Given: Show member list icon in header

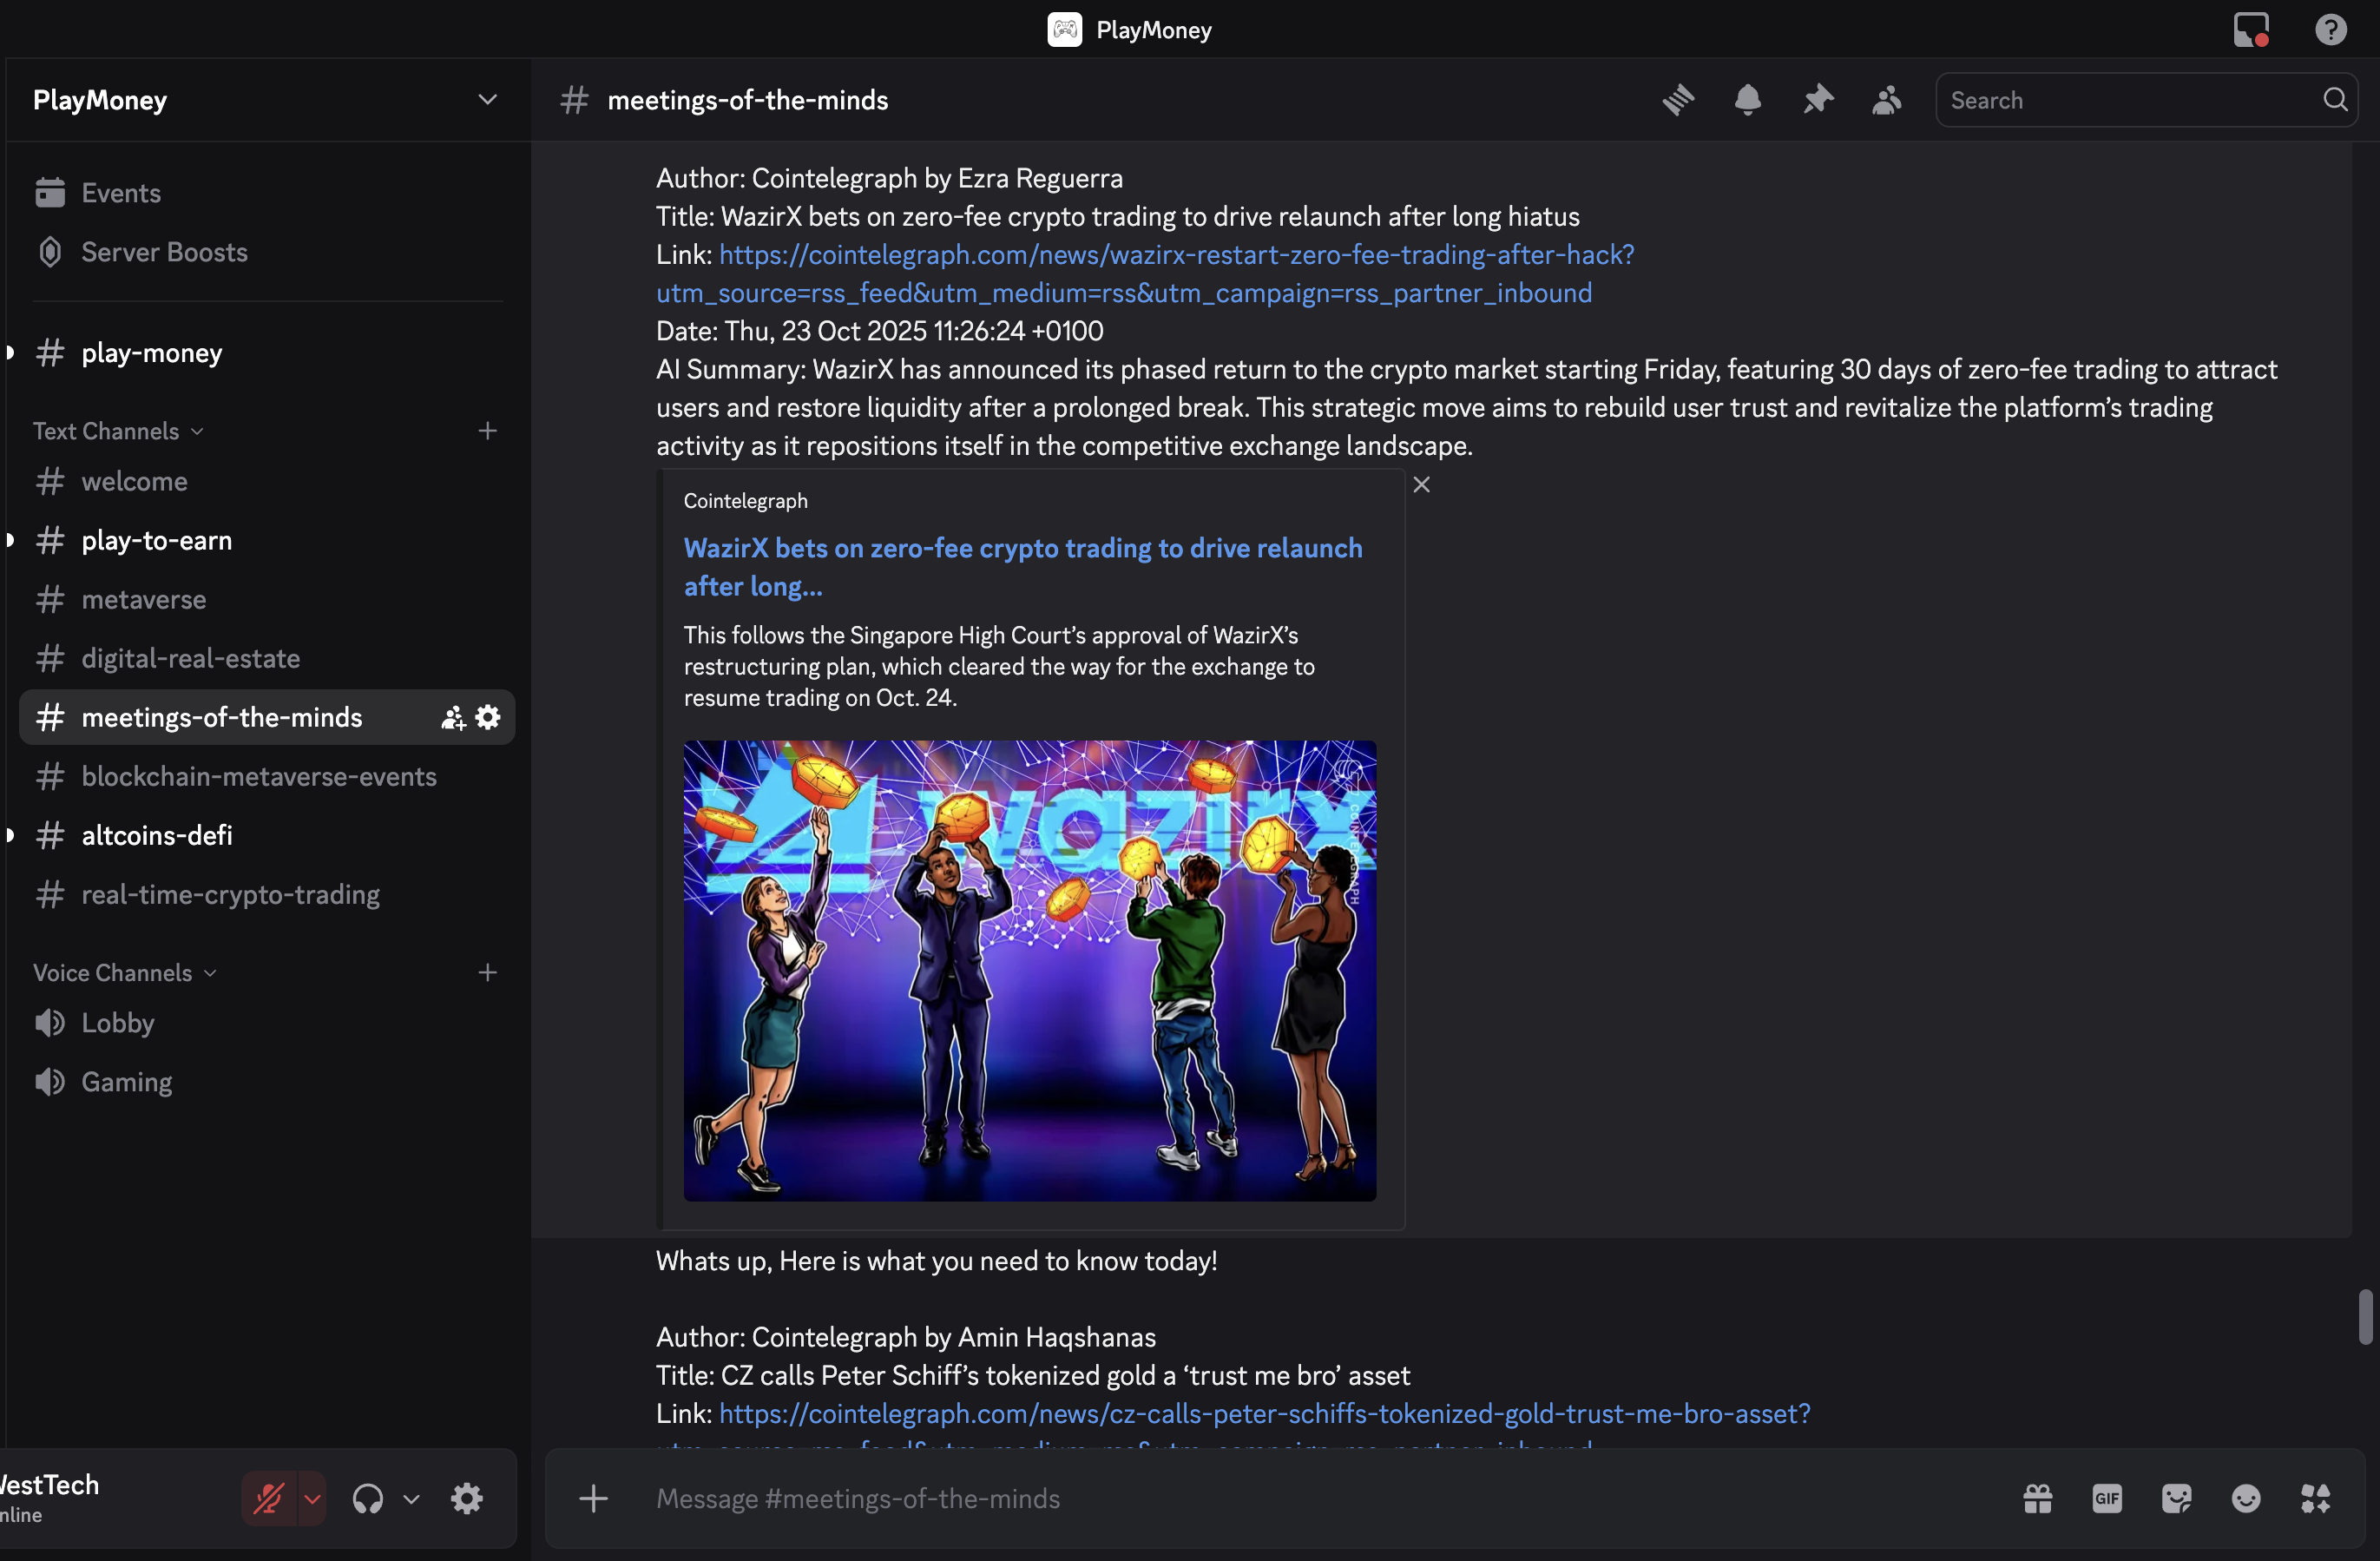Looking at the screenshot, I should pos(1886,100).
